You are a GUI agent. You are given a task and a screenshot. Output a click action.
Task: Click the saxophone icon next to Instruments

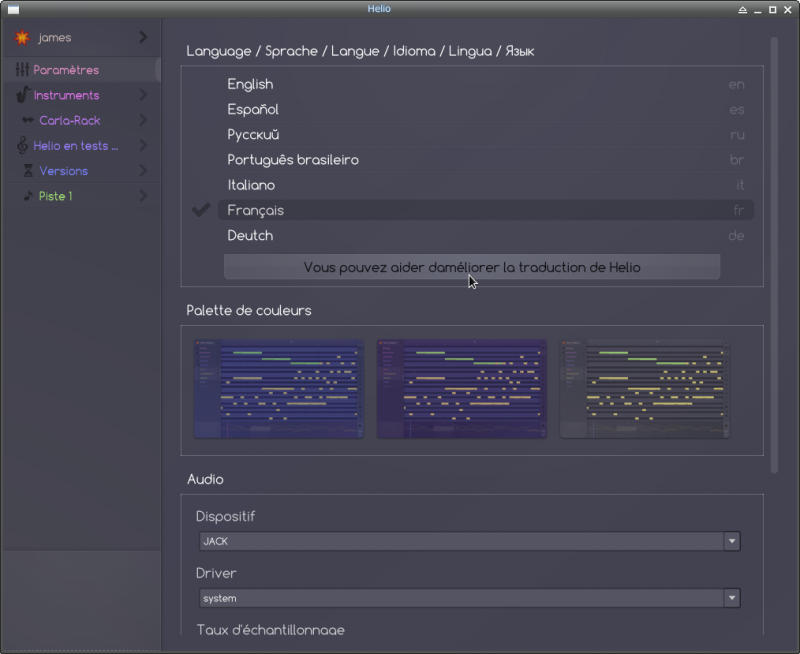point(22,96)
